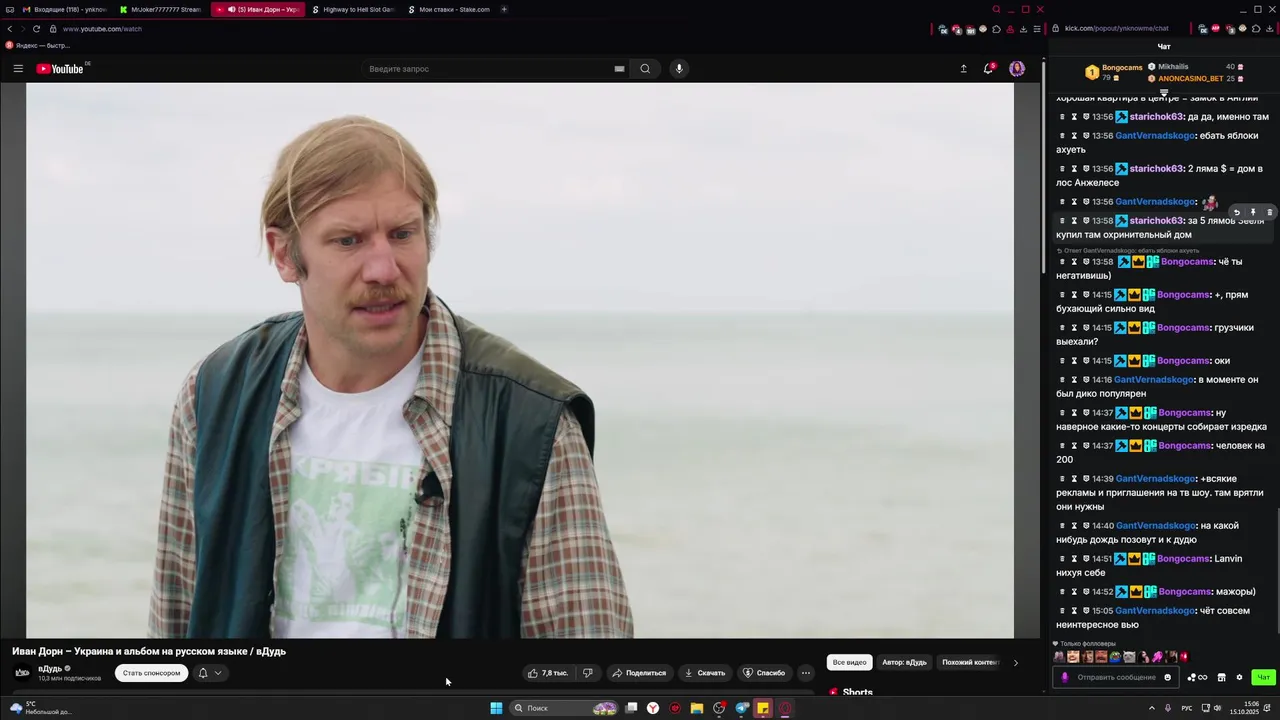Image resolution: width=1280 pixels, height=720 pixels.
Task: Open the вДудь channel avatar
Action: coord(22,672)
